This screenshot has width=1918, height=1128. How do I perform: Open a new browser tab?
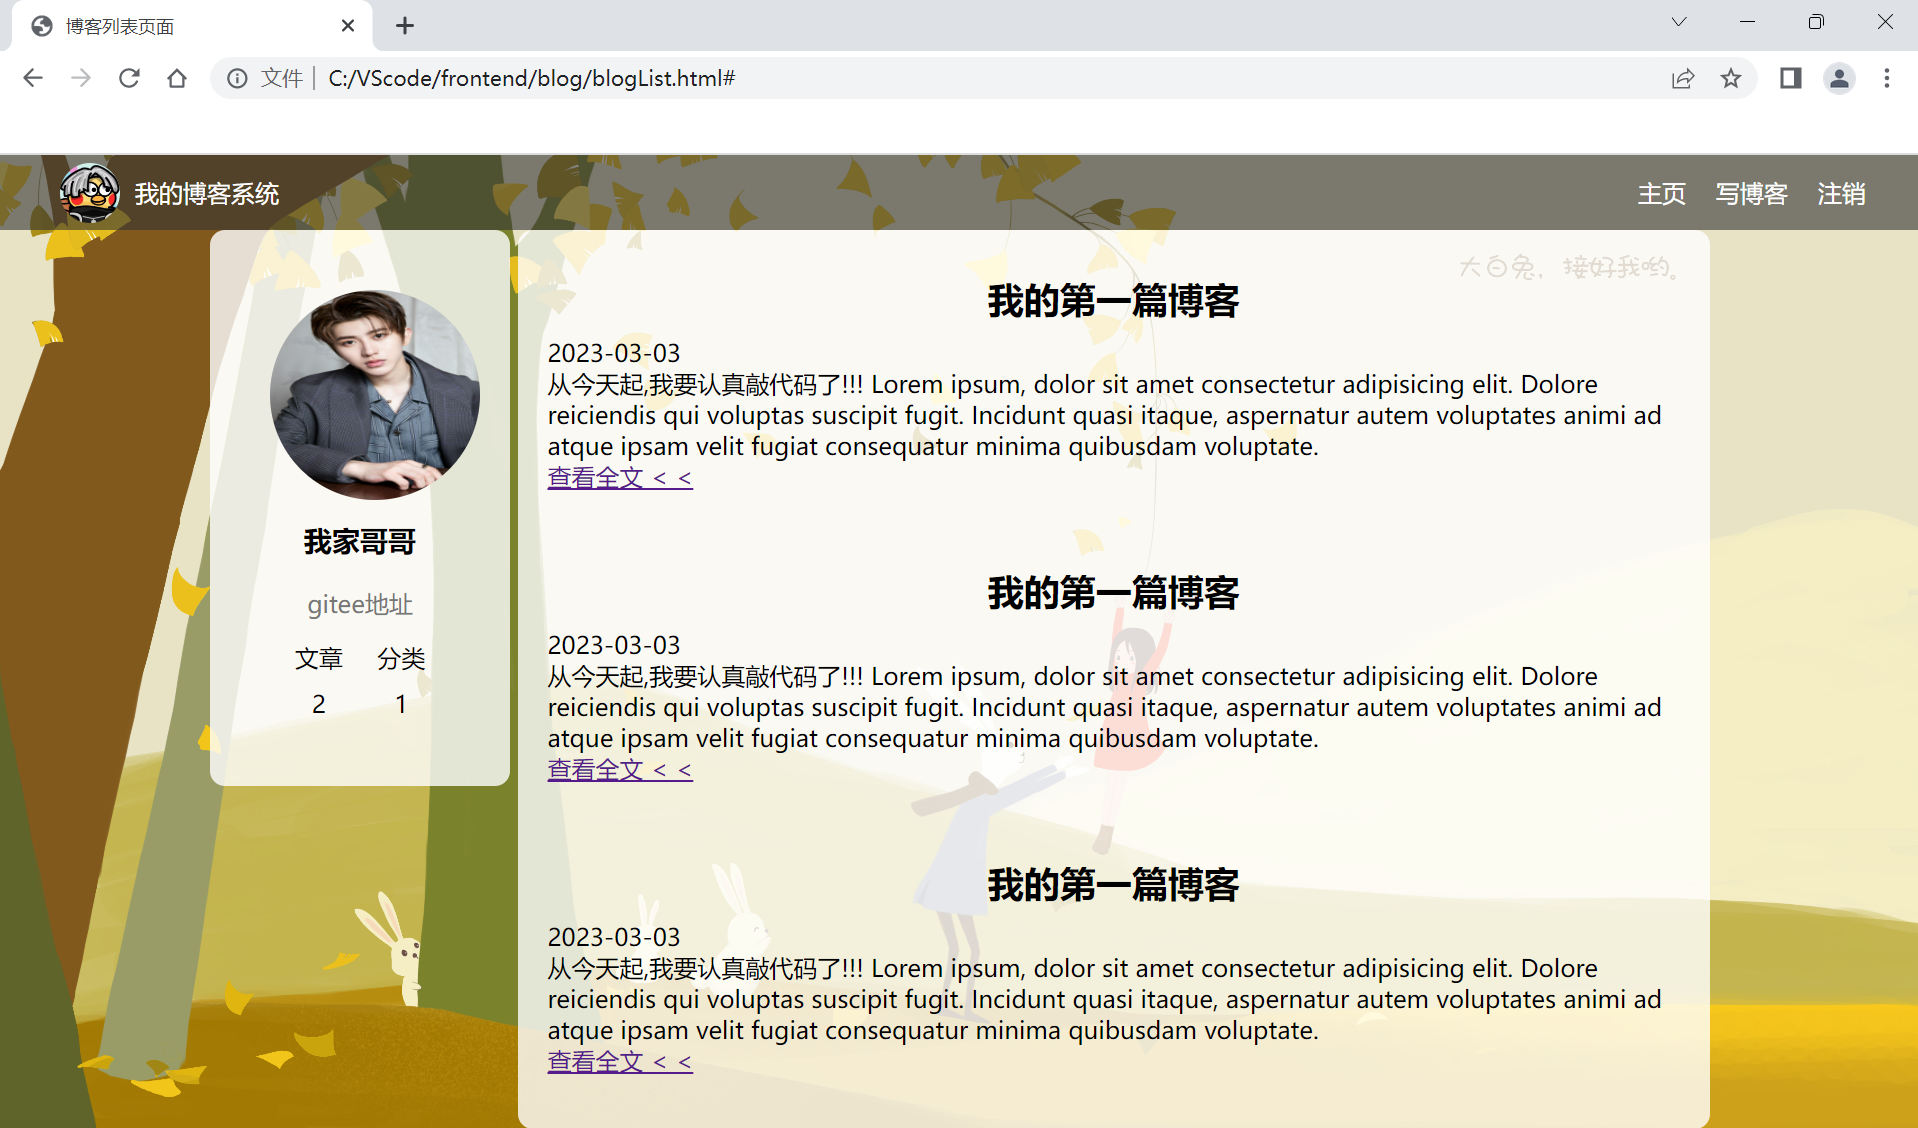tap(405, 26)
